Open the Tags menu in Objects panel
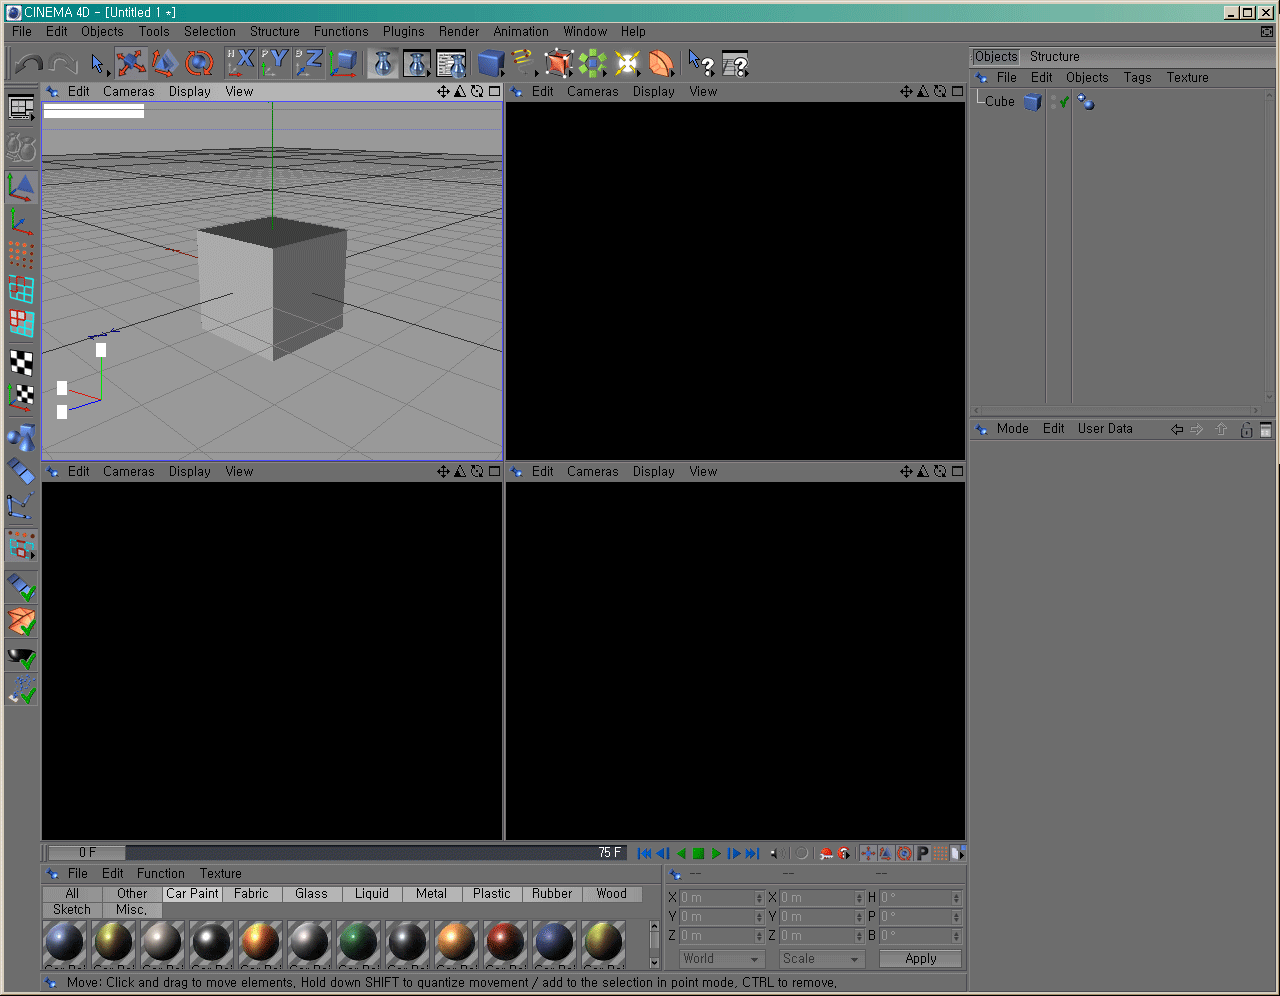The image size is (1280, 996). [1137, 78]
